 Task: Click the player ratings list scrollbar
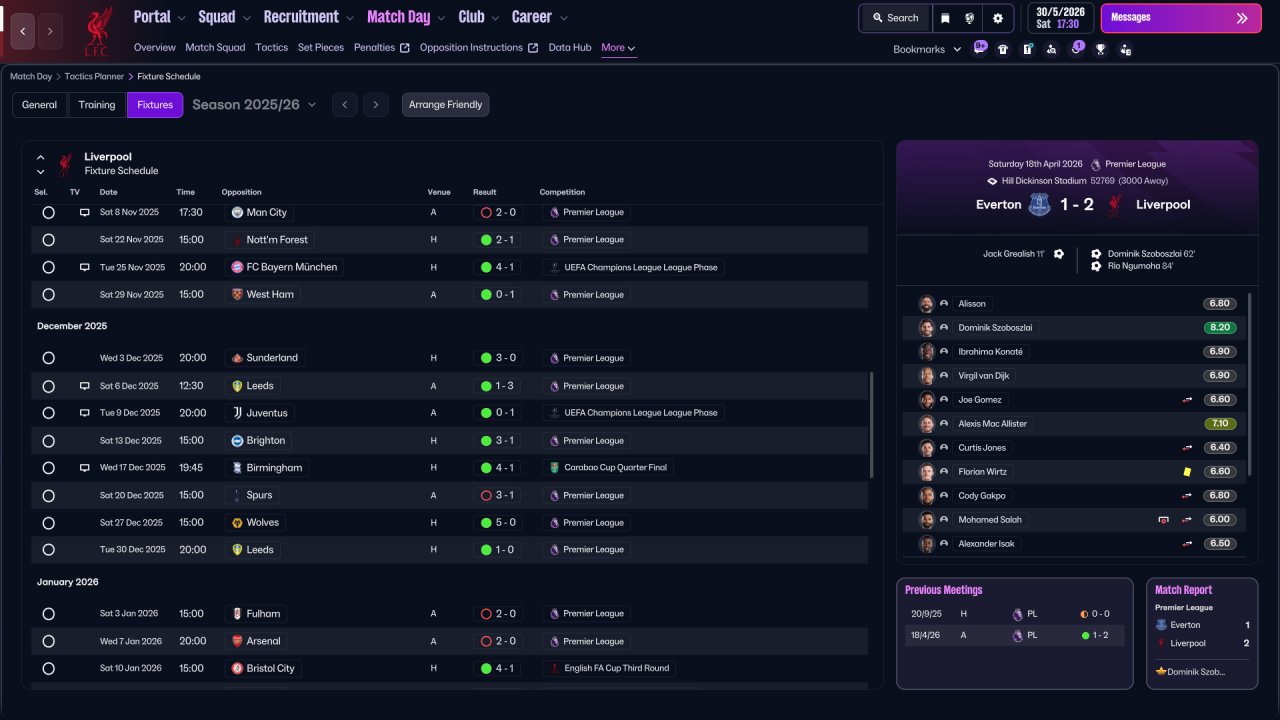pyautogui.click(x=1250, y=385)
